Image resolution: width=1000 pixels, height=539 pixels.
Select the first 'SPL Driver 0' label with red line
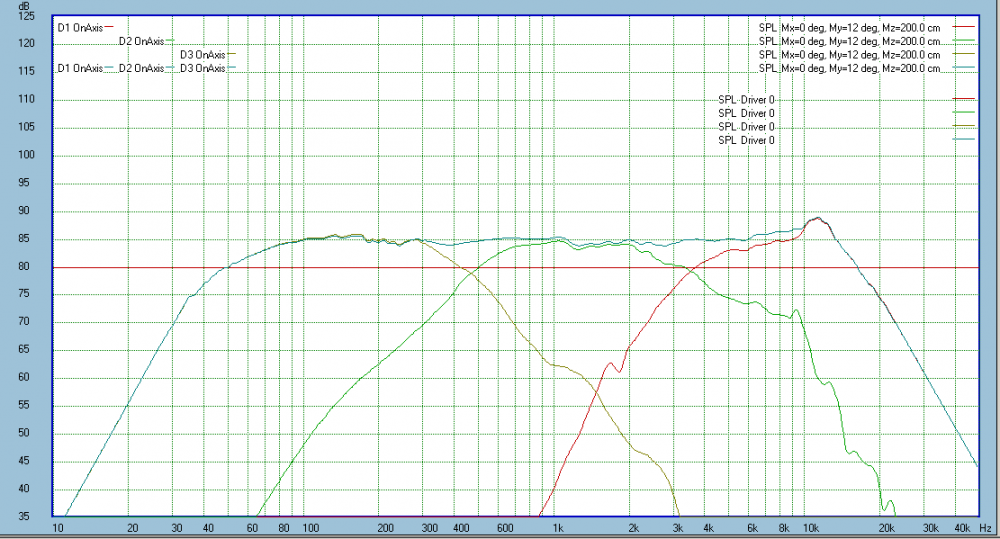click(x=746, y=100)
